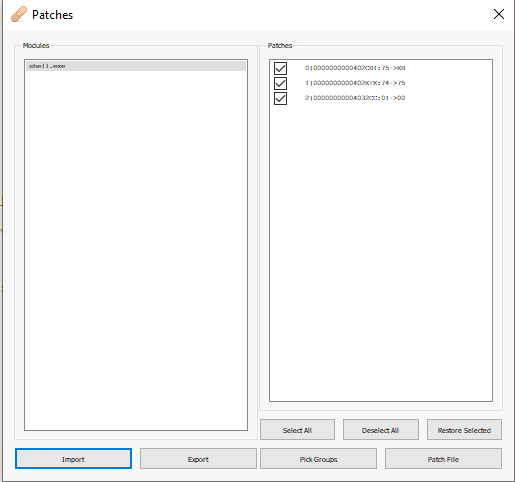
Task: Open Pick Groups
Action: [318, 459]
